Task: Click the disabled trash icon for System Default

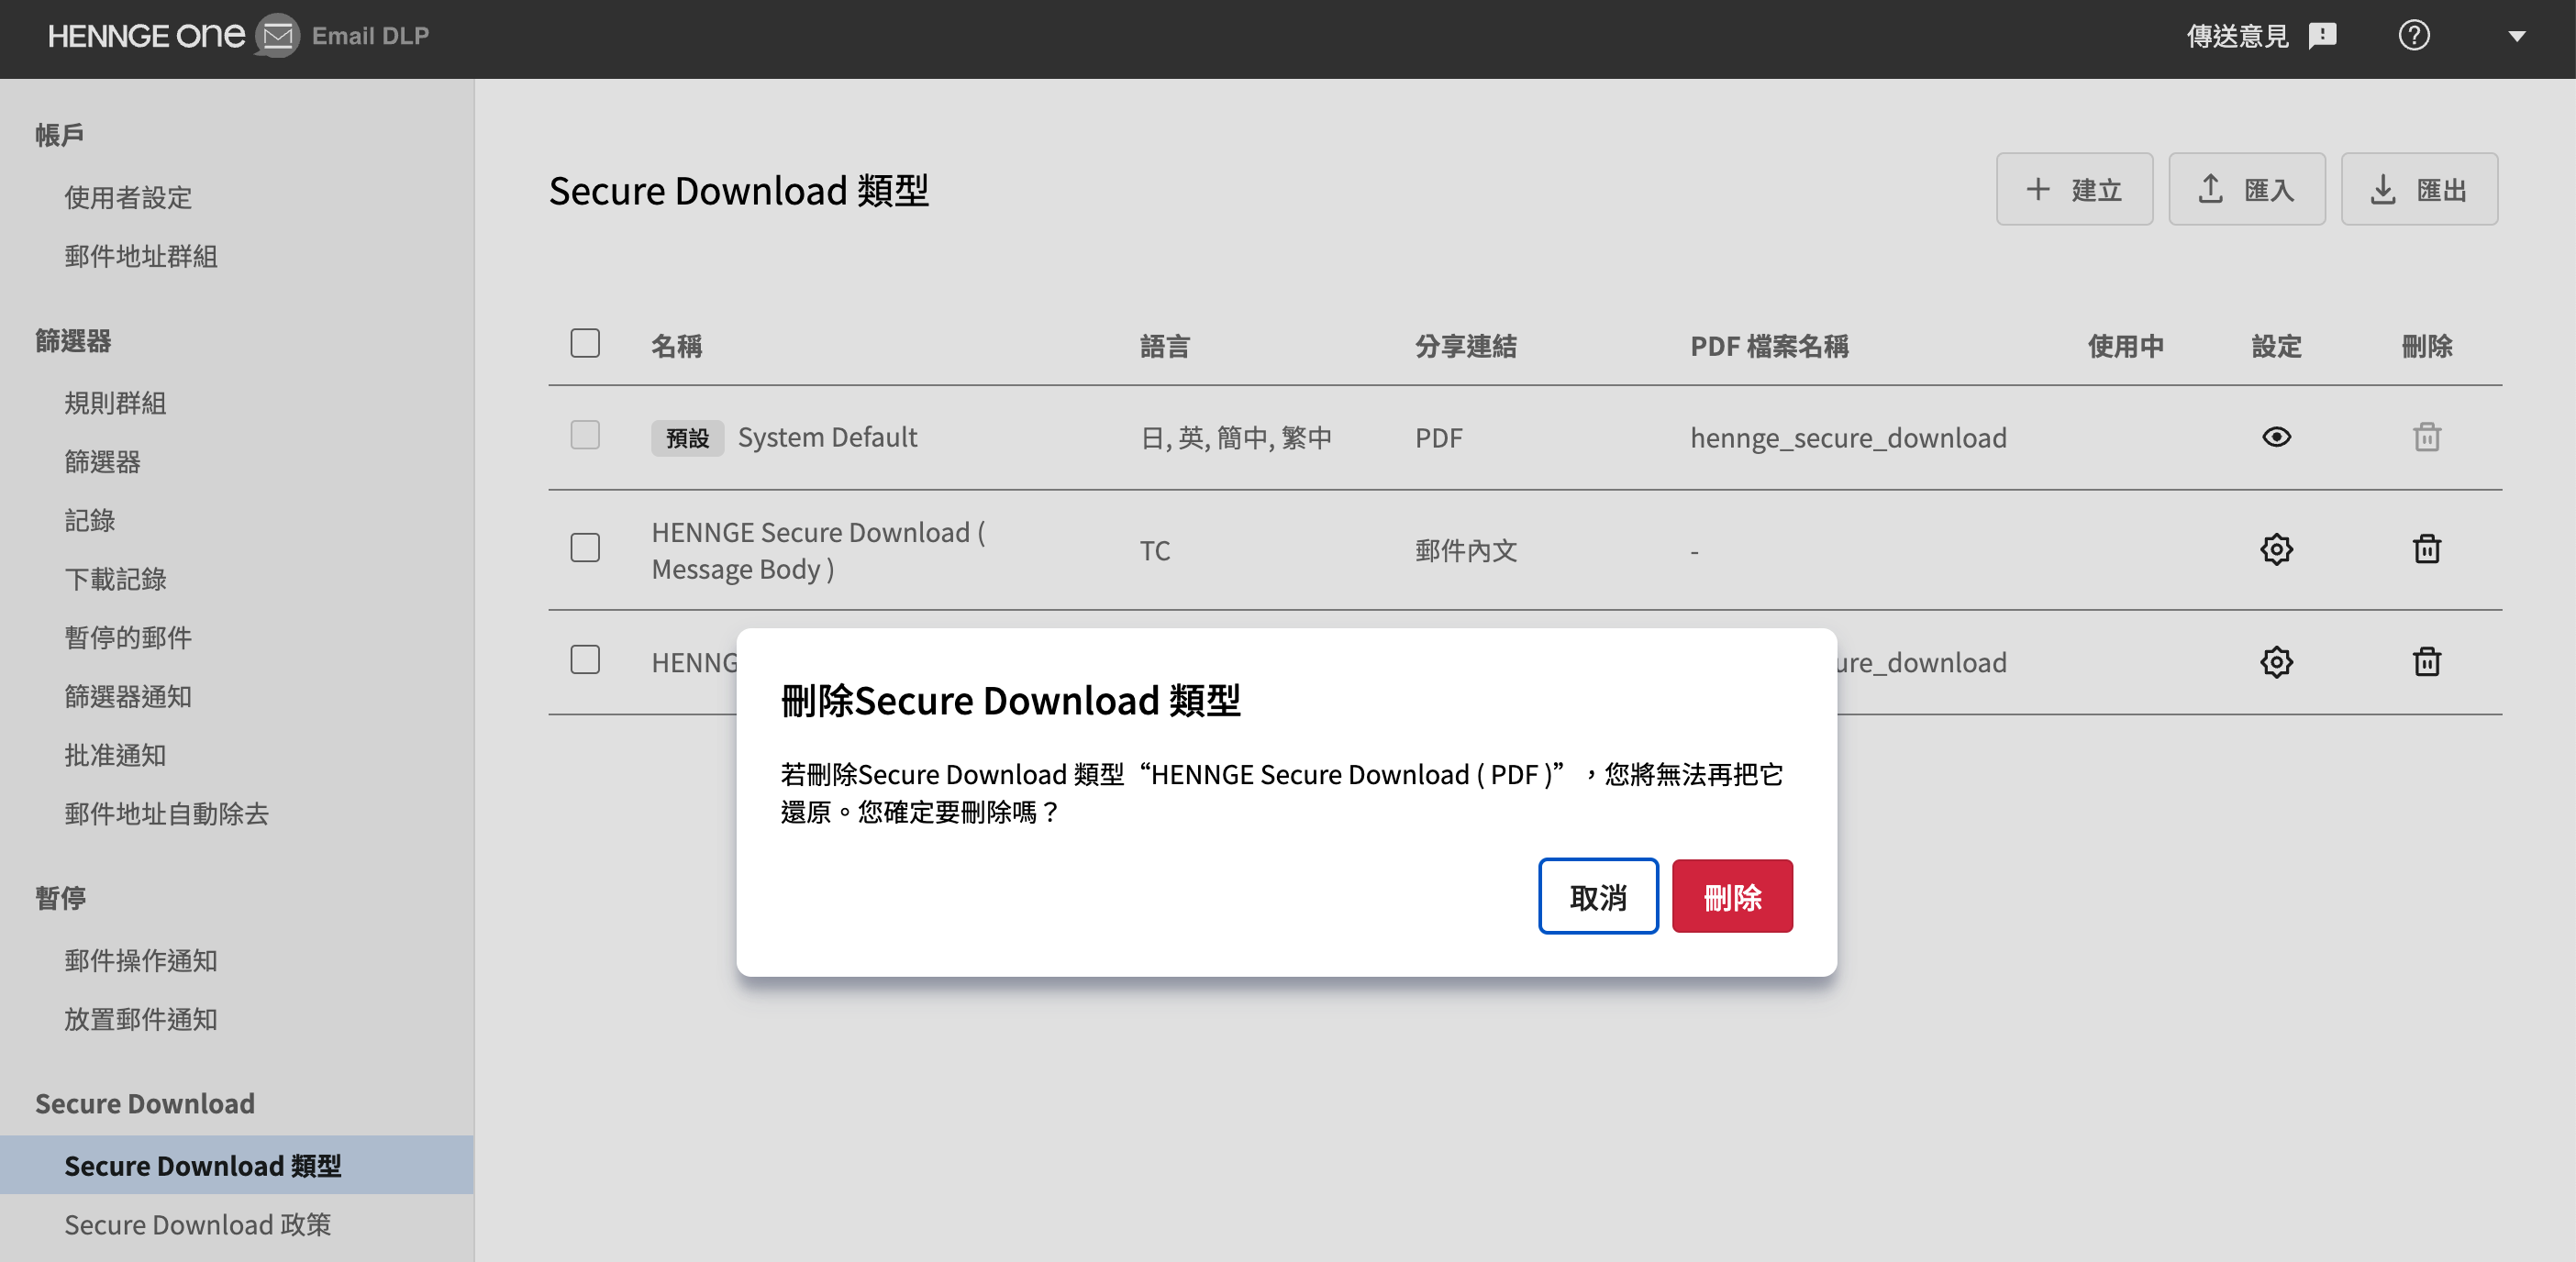Action: tap(2426, 437)
